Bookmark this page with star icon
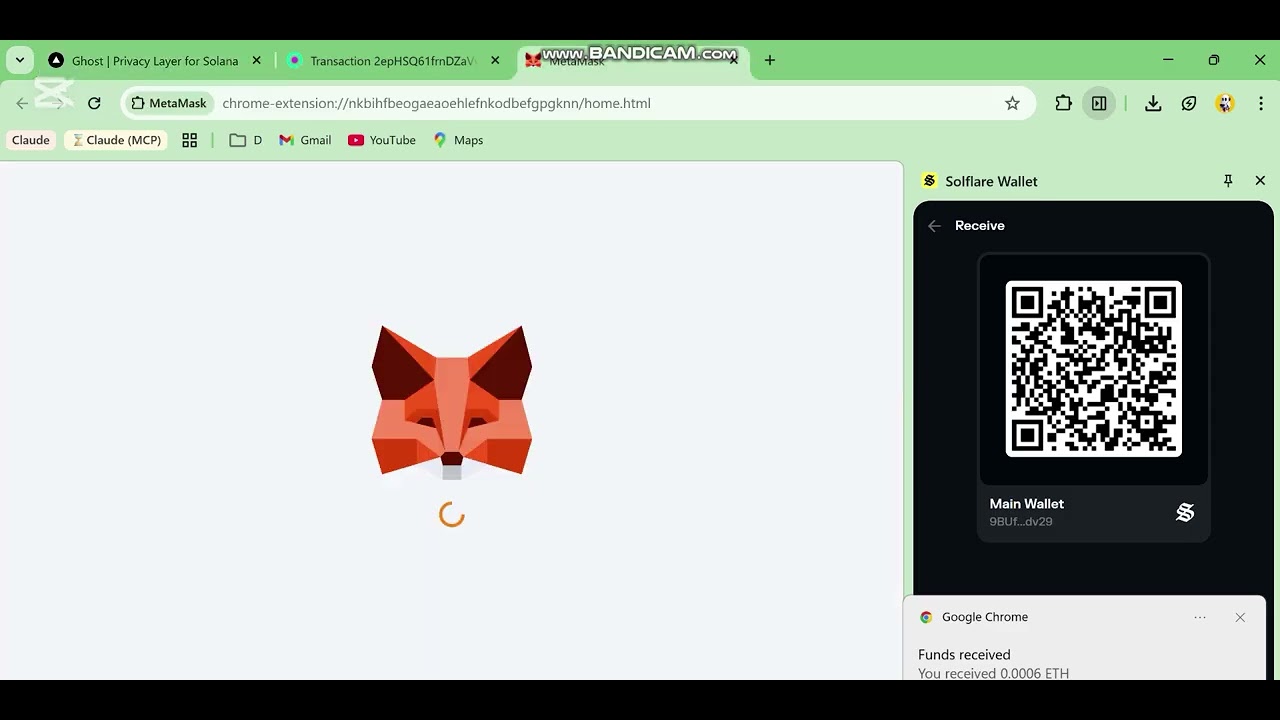The height and width of the screenshot is (720, 1280). [1012, 103]
